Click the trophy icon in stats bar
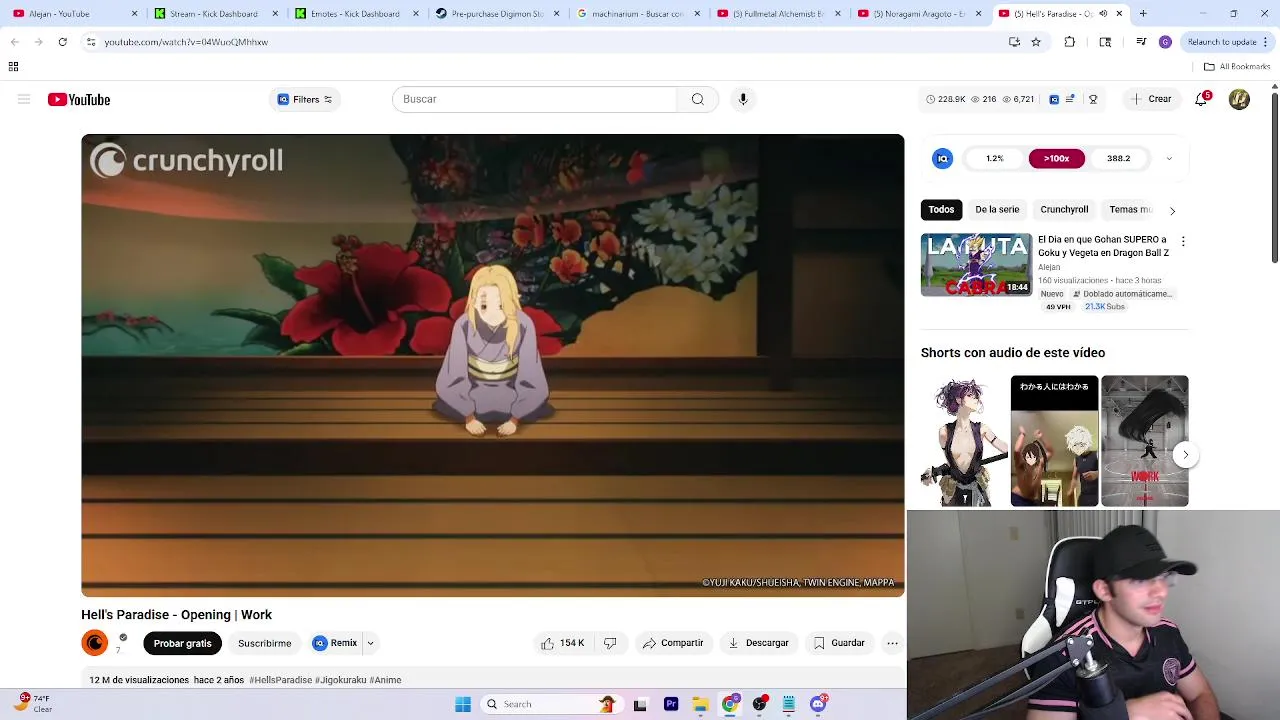1280x720 pixels. 1093,99
